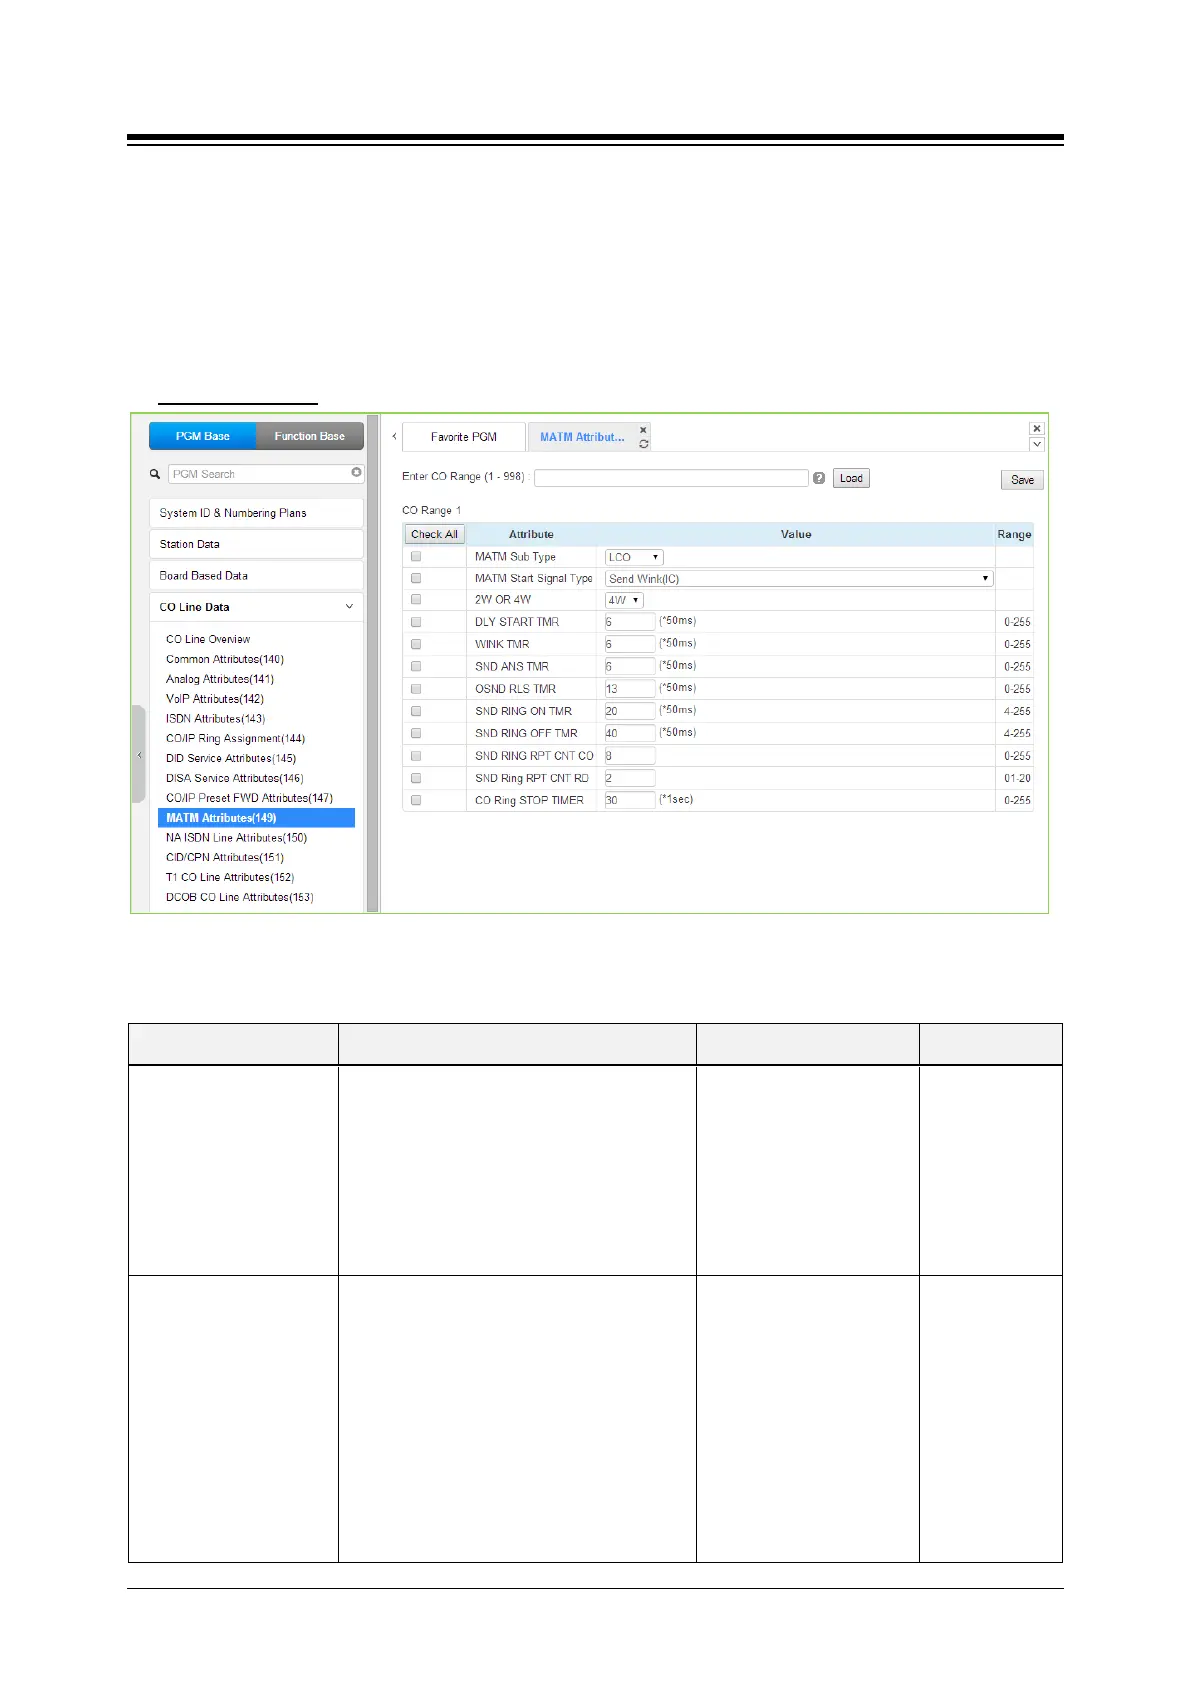Click the DLY START TMR value field
Image resolution: width=1191 pixels, height=1684 pixels.
point(630,622)
